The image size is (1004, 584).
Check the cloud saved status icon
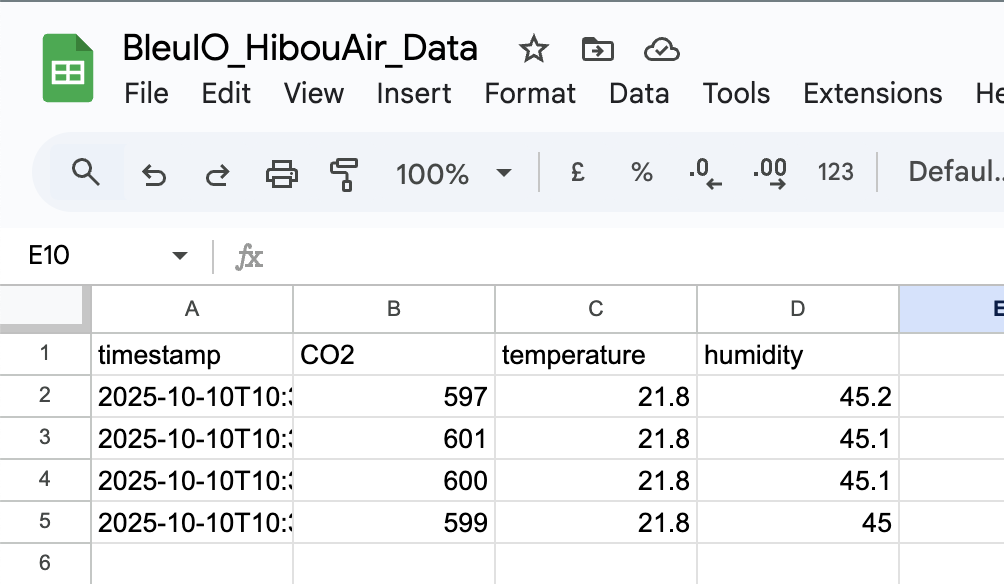[662, 49]
